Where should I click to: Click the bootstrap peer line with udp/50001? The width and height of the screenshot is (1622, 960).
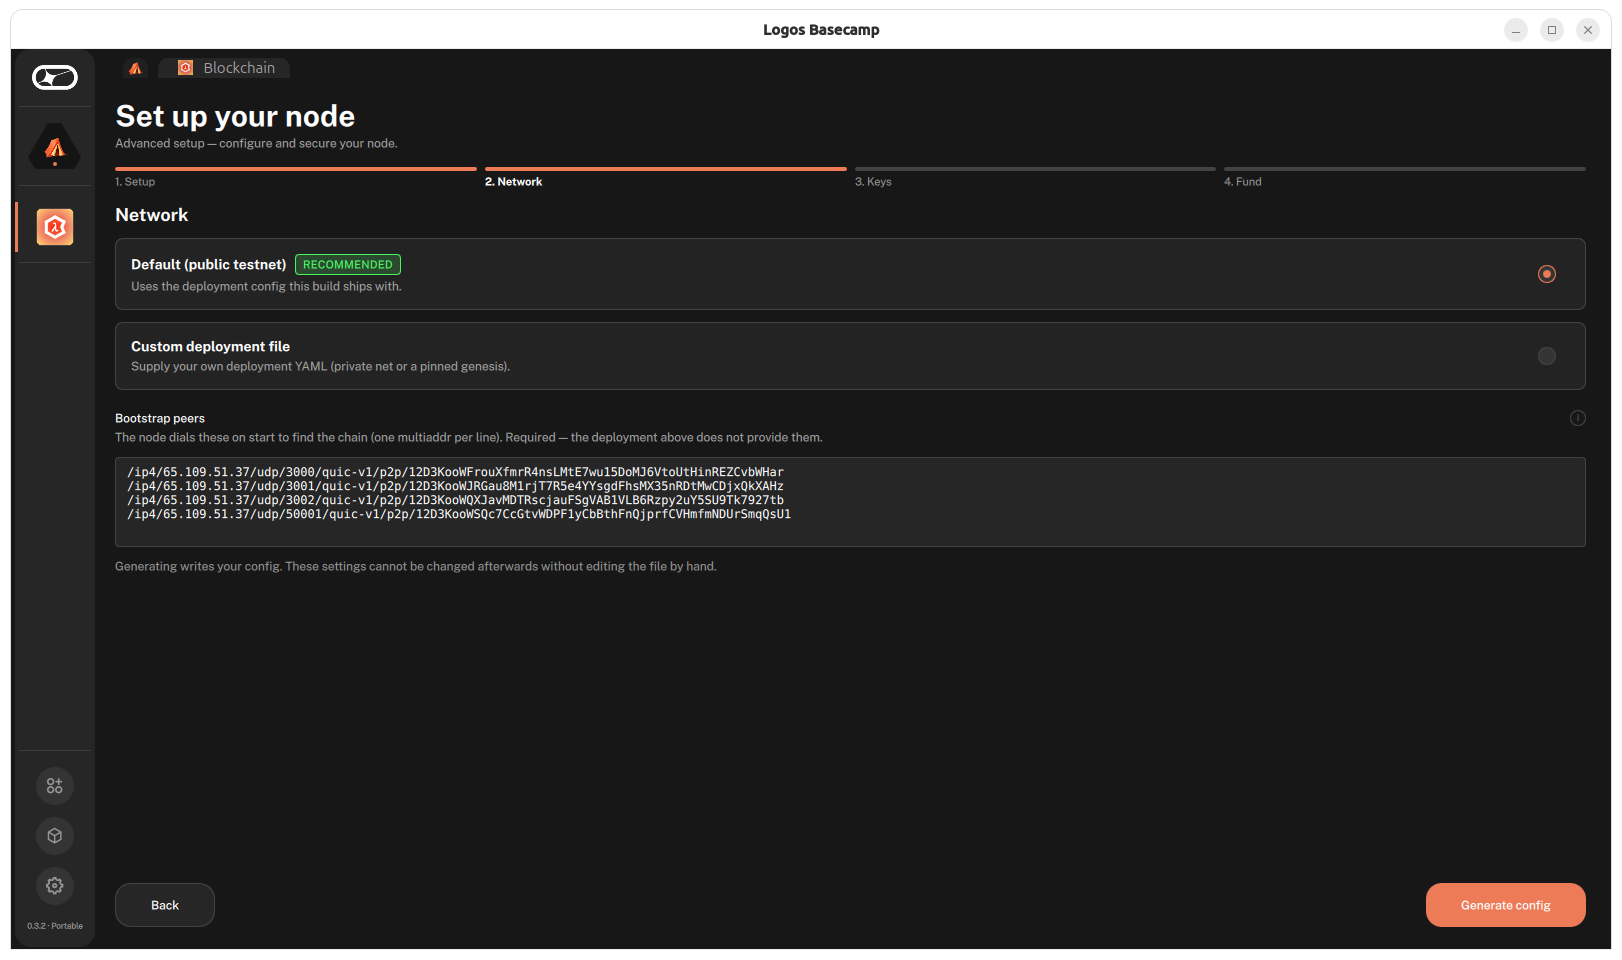click(x=459, y=515)
